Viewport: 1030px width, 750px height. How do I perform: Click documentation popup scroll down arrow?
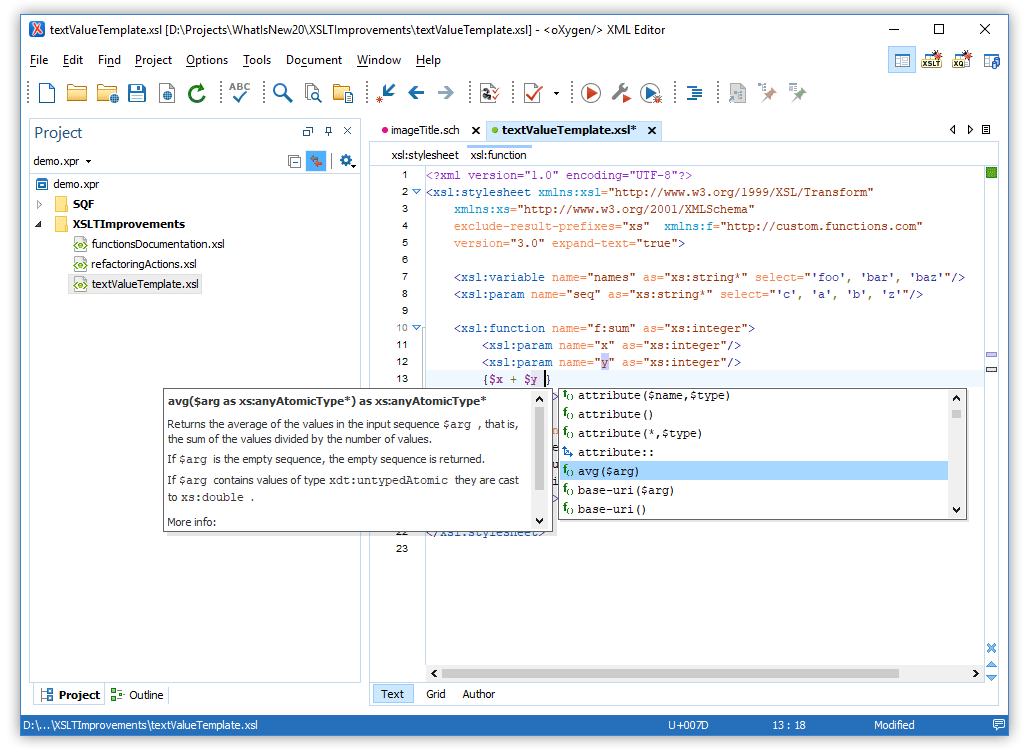click(x=539, y=521)
